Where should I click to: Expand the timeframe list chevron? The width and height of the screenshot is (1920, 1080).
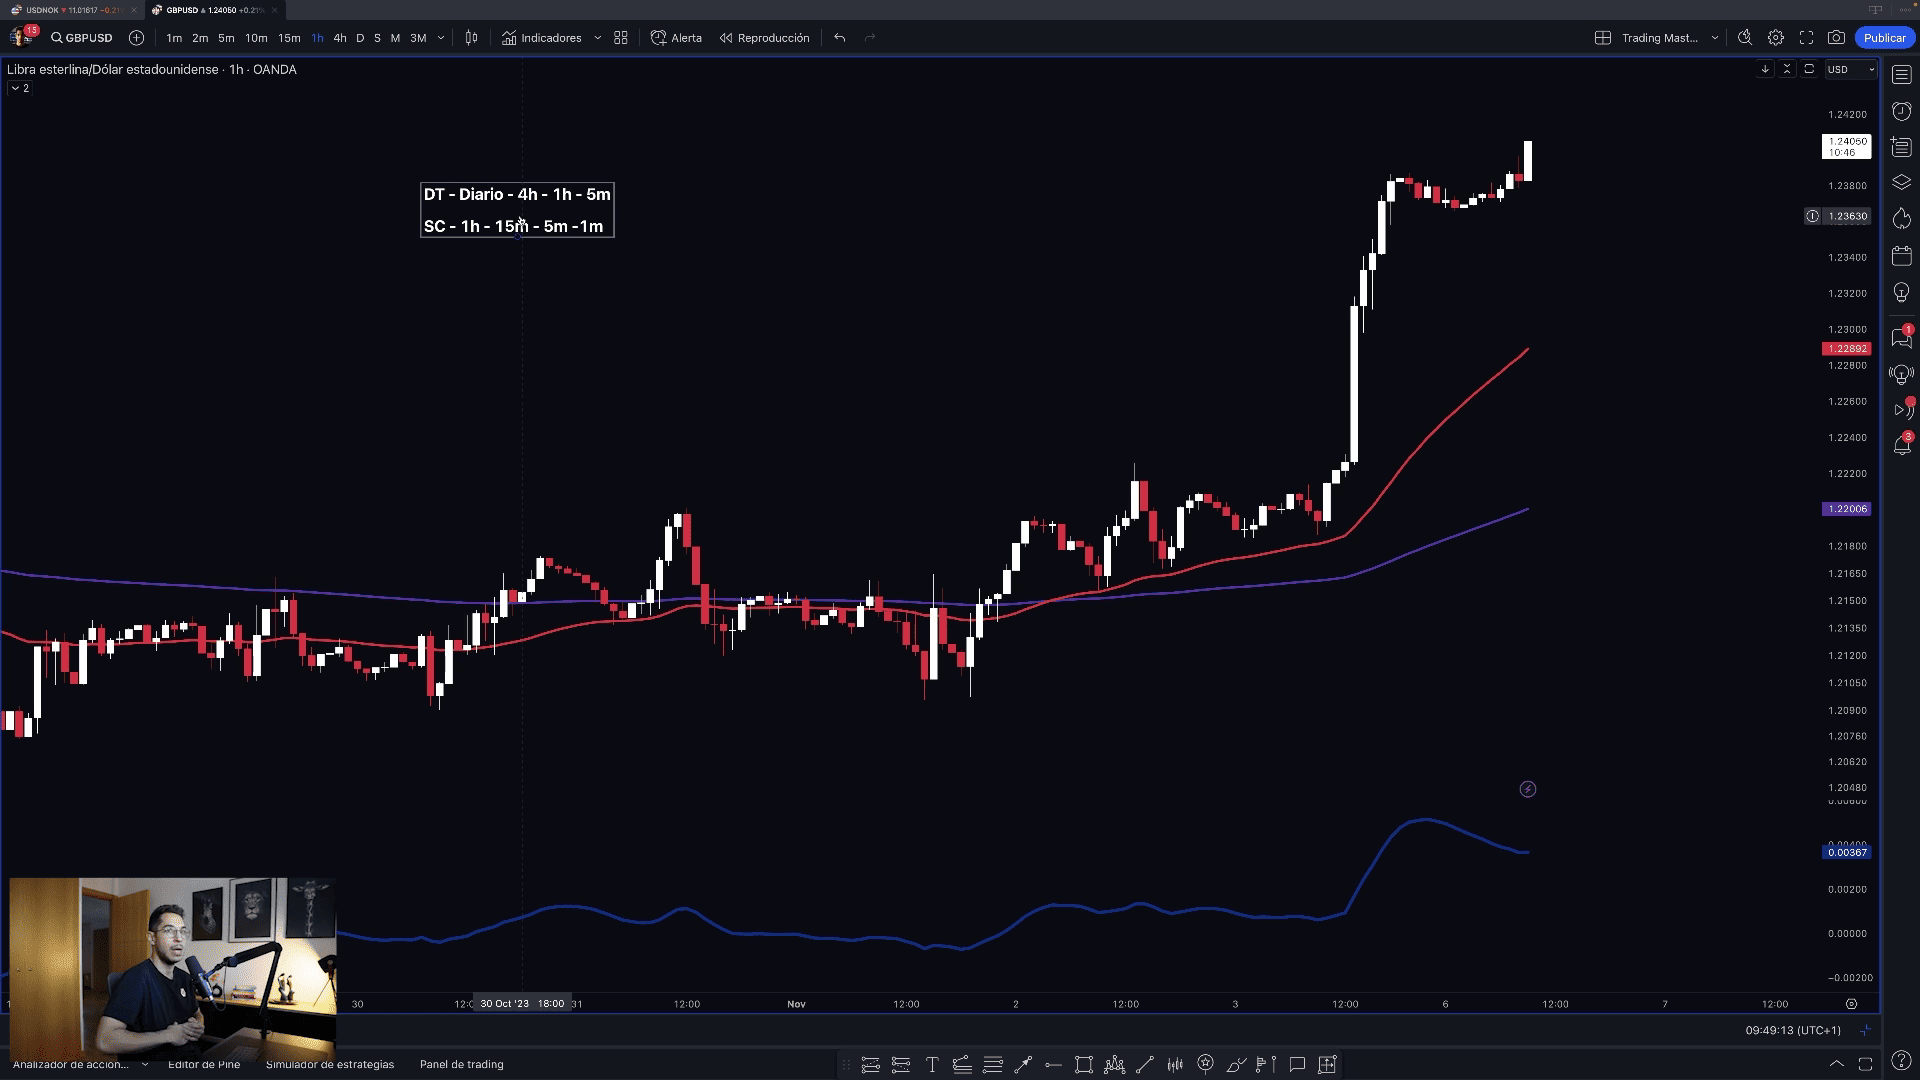[x=441, y=38]
